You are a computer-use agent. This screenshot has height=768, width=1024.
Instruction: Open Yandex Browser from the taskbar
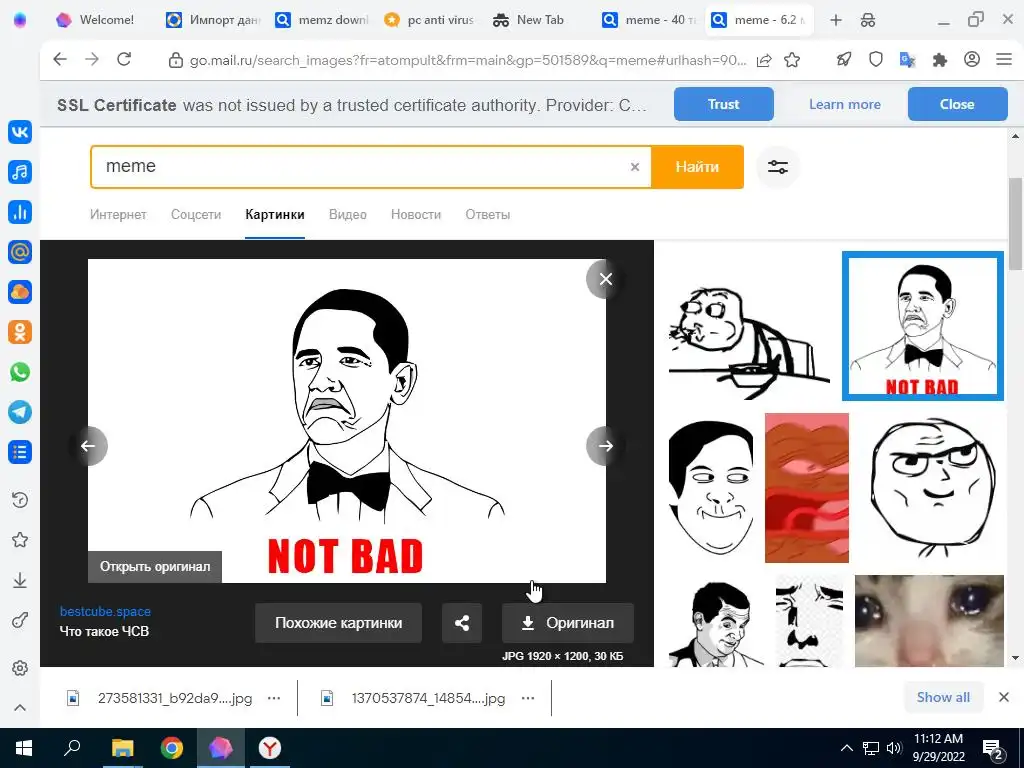click(x=269, y=748)
